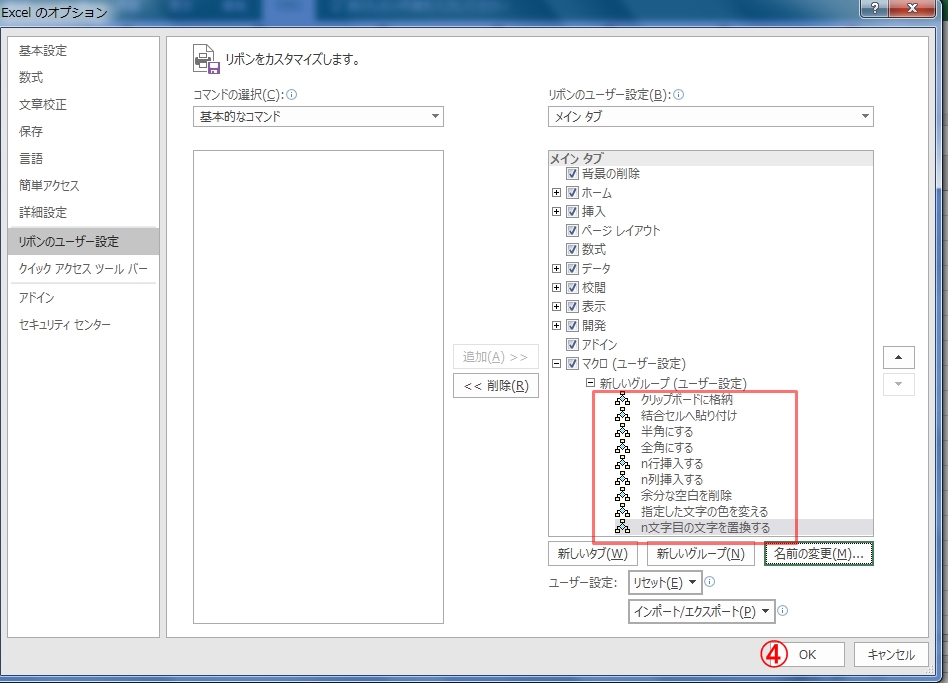Expand the 挿入 tree node
This screenshot has height=683, width=948.
pyautogui.click(x=556, y=212)
